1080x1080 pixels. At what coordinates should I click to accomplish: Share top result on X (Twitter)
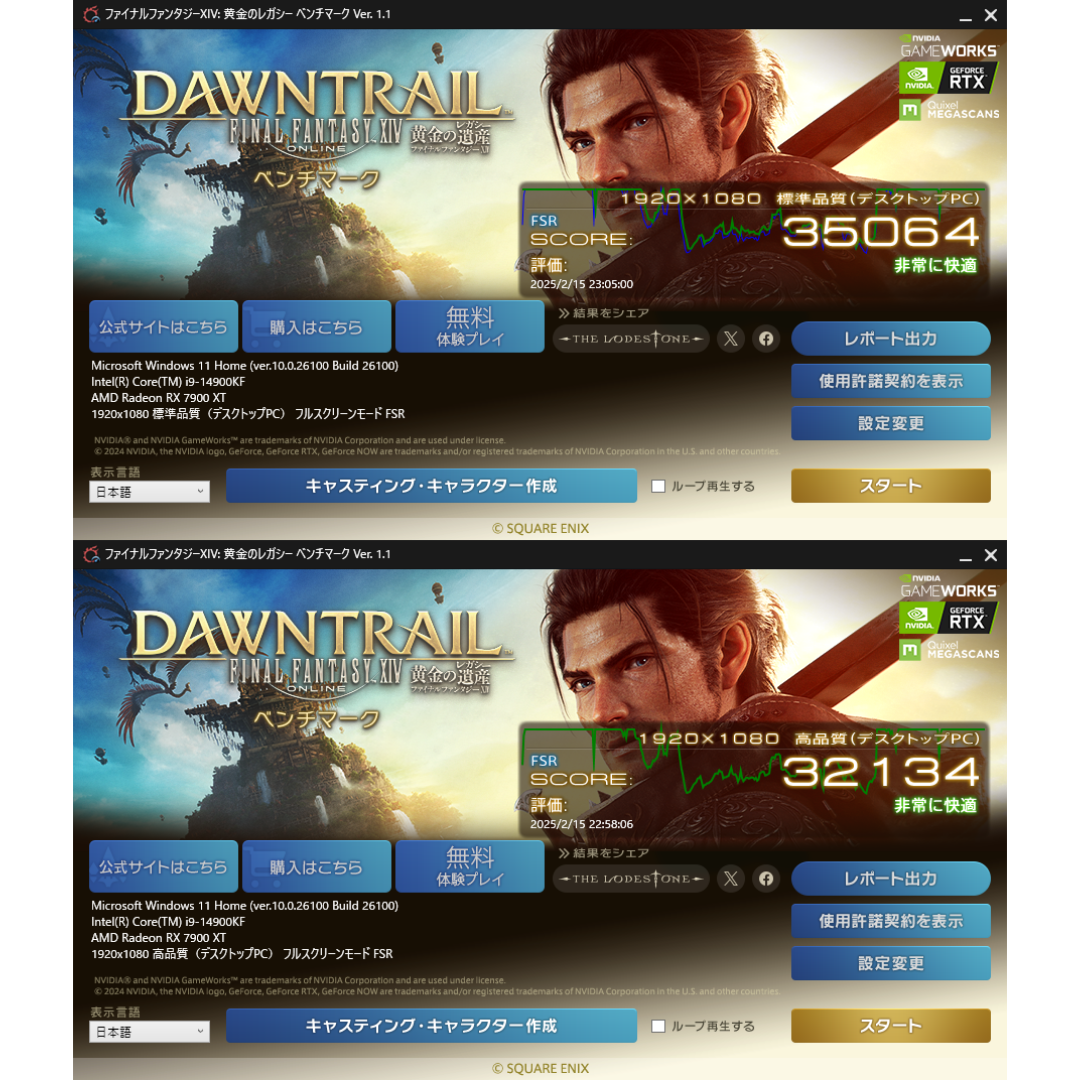pyautogui.click(x=731, y=339)
